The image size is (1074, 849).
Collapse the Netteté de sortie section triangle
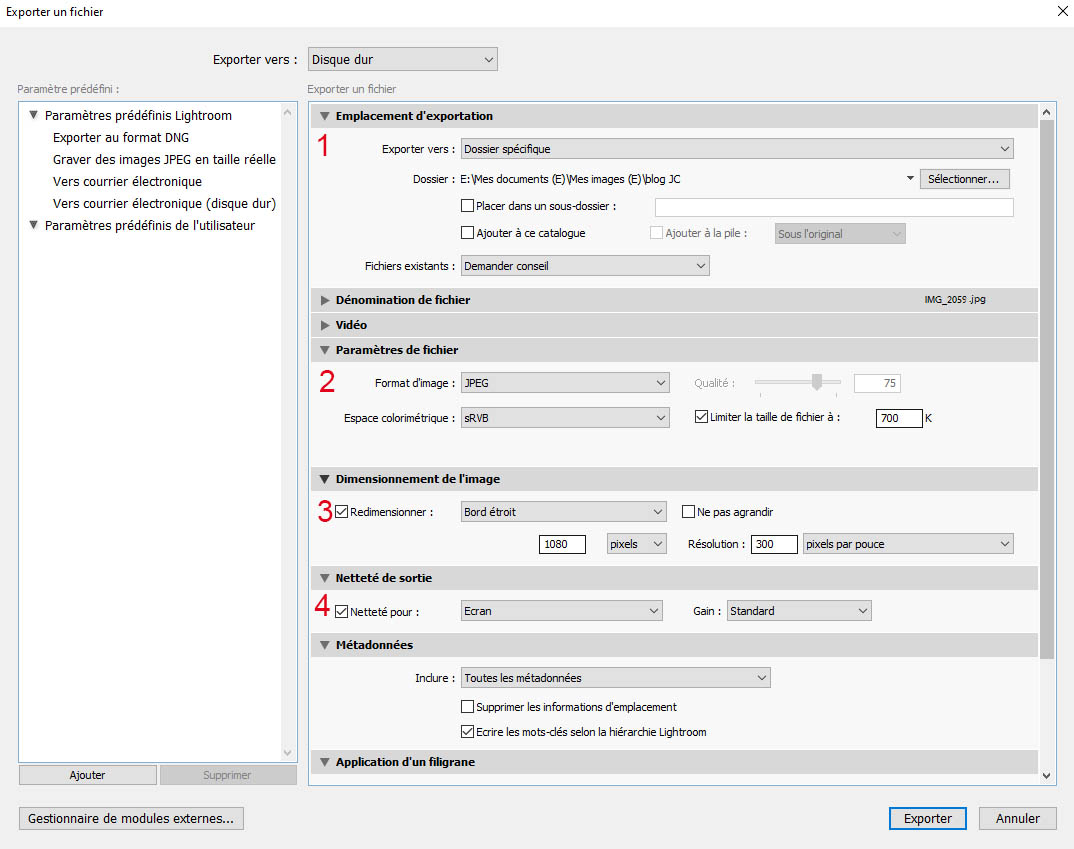[x=324, y=578]
